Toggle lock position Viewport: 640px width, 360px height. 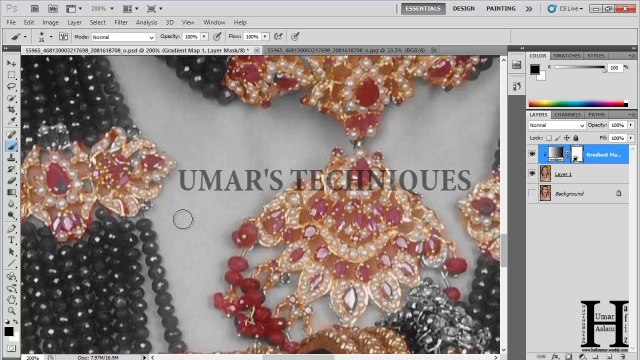coord(567,138)
